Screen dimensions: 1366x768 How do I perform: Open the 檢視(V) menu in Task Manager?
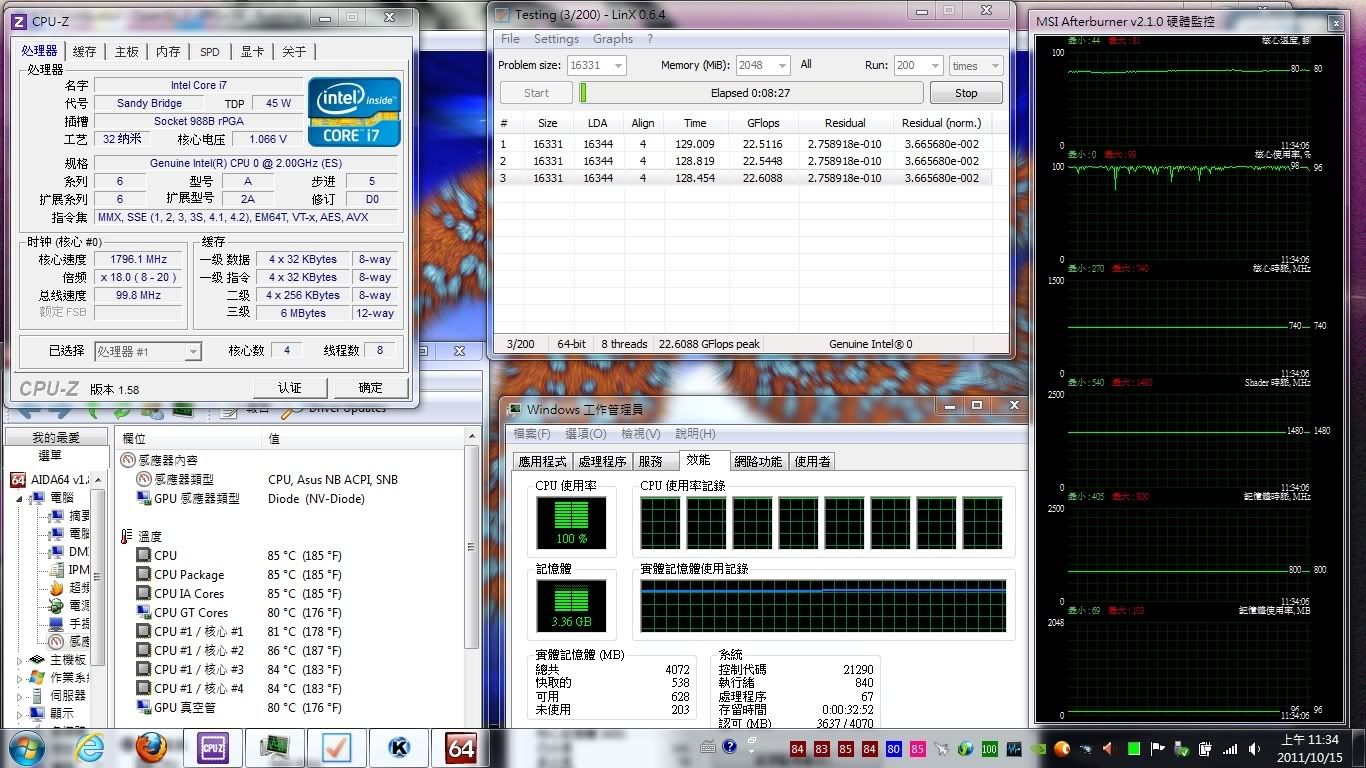640,434
